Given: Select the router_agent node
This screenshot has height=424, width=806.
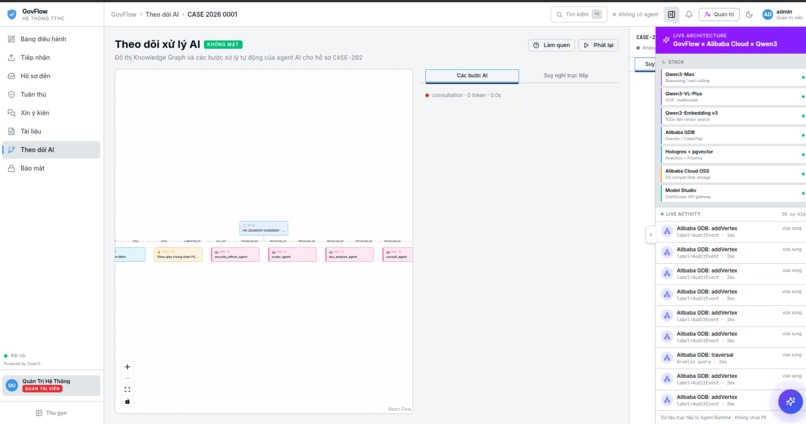Looking at the screenshot, I should pos(292,254).
